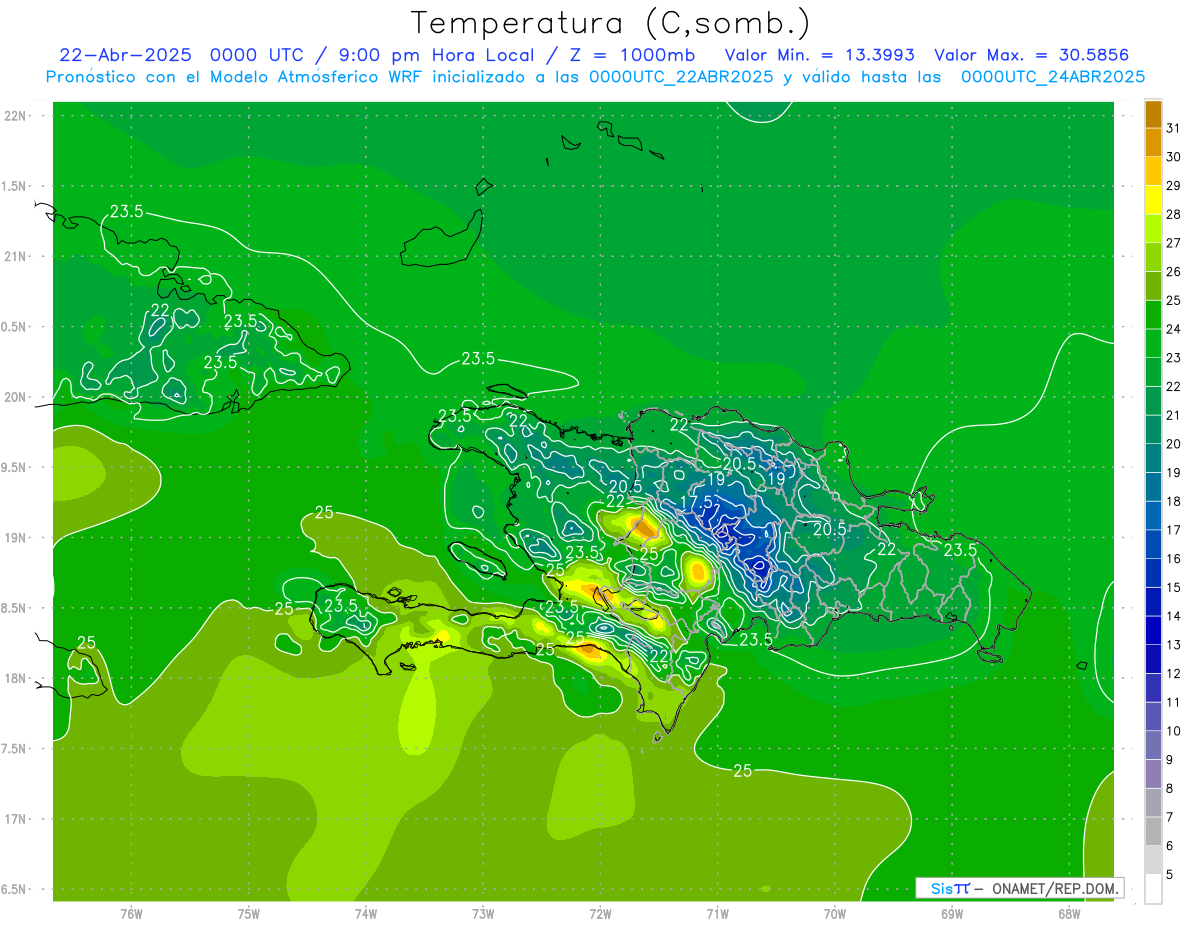The width and height of the screenshot is (1200, 927).
Task: Click the '21N' latitude axis label
Action: (x=15, y=256)
